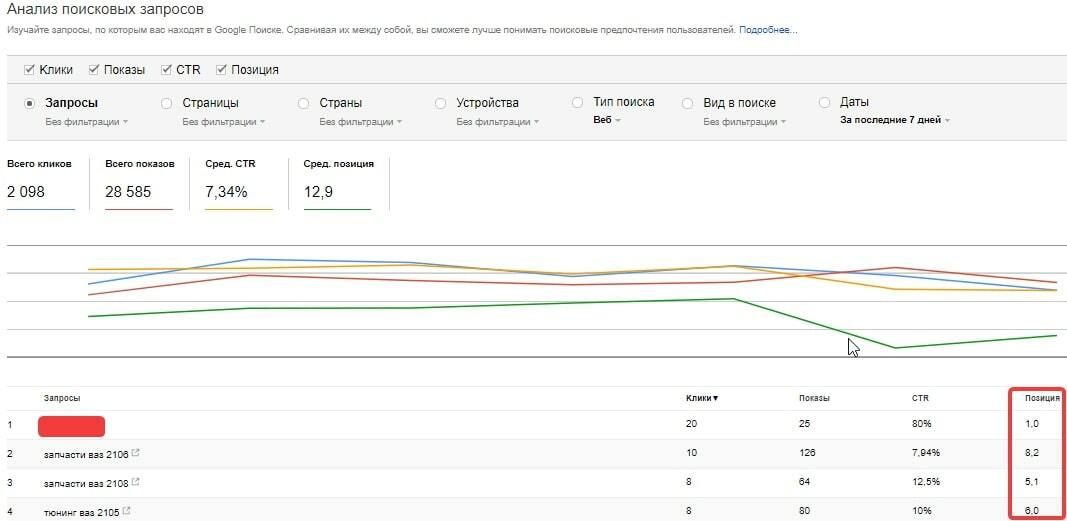The image size is (1067, 521).
Task: Select the Даты radio button
Action: coord(824,102)
